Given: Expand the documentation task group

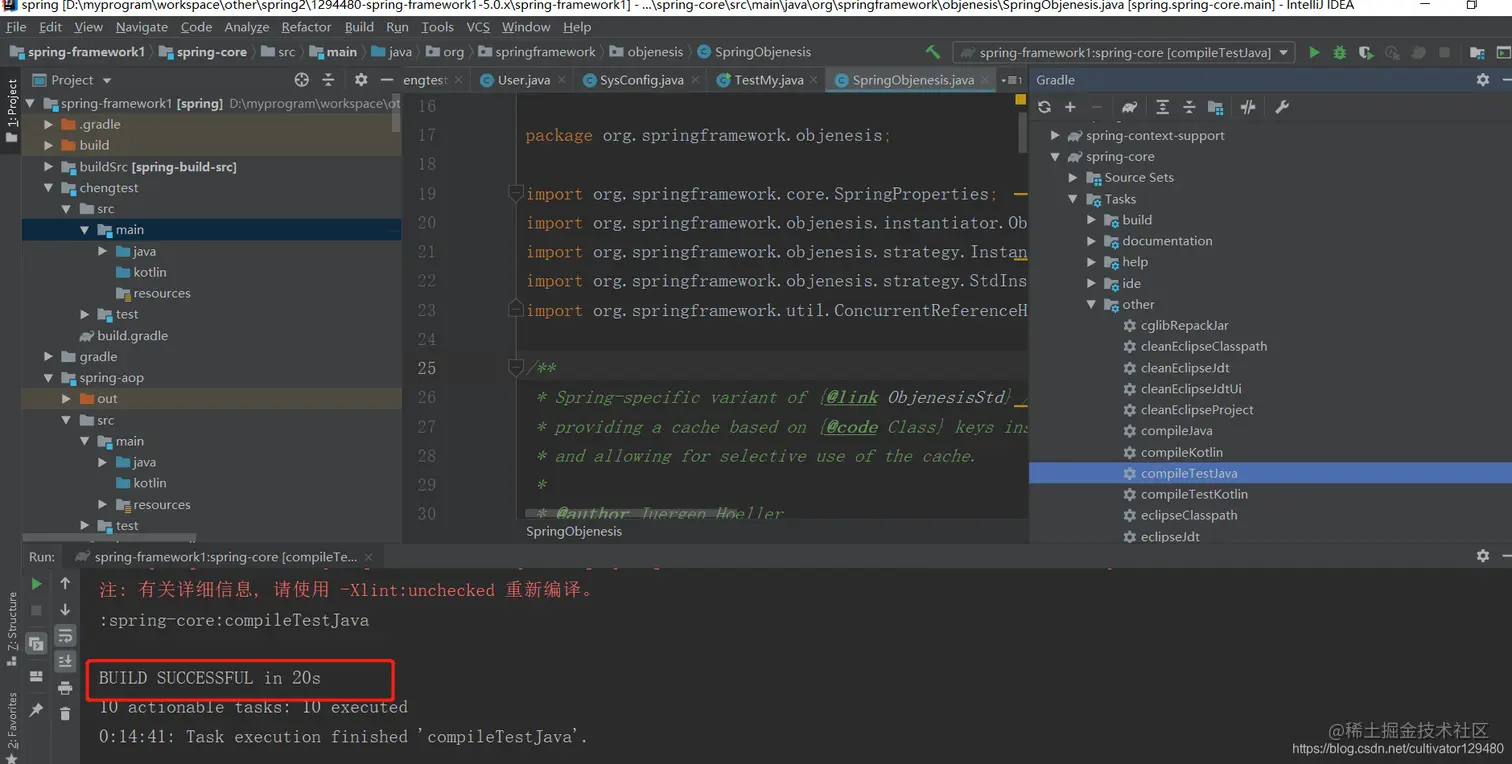Looking at the screenshot, I should 1092,241.
